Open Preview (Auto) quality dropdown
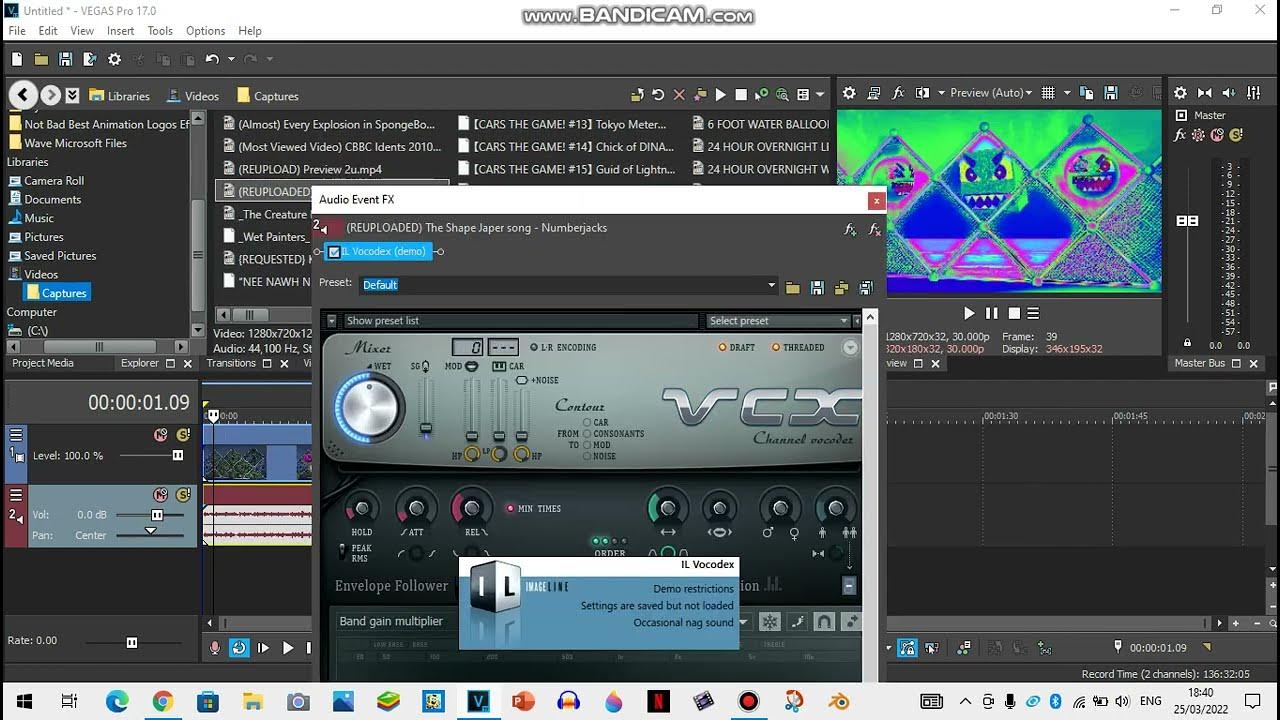1280x720 pixels. pyautogui.click(x=992, y=93)
